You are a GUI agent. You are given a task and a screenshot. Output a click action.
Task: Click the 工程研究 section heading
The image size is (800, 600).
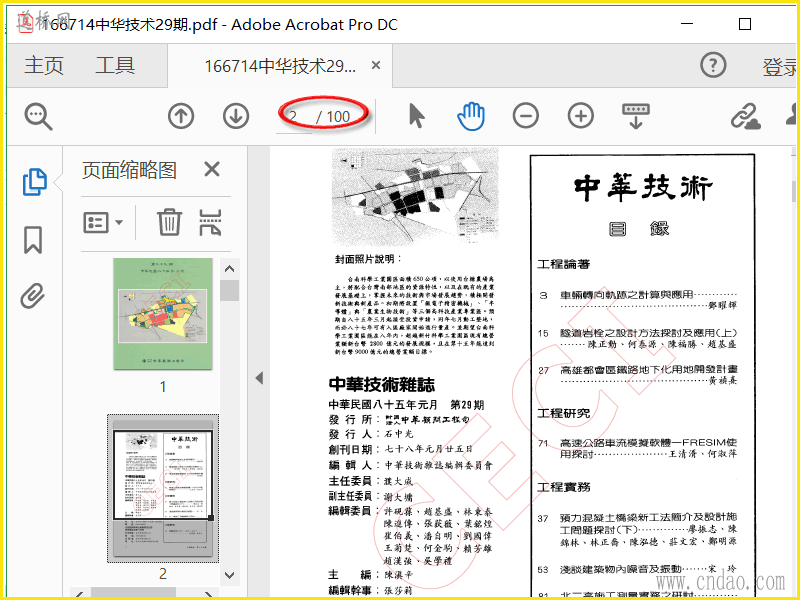[564, 413]
